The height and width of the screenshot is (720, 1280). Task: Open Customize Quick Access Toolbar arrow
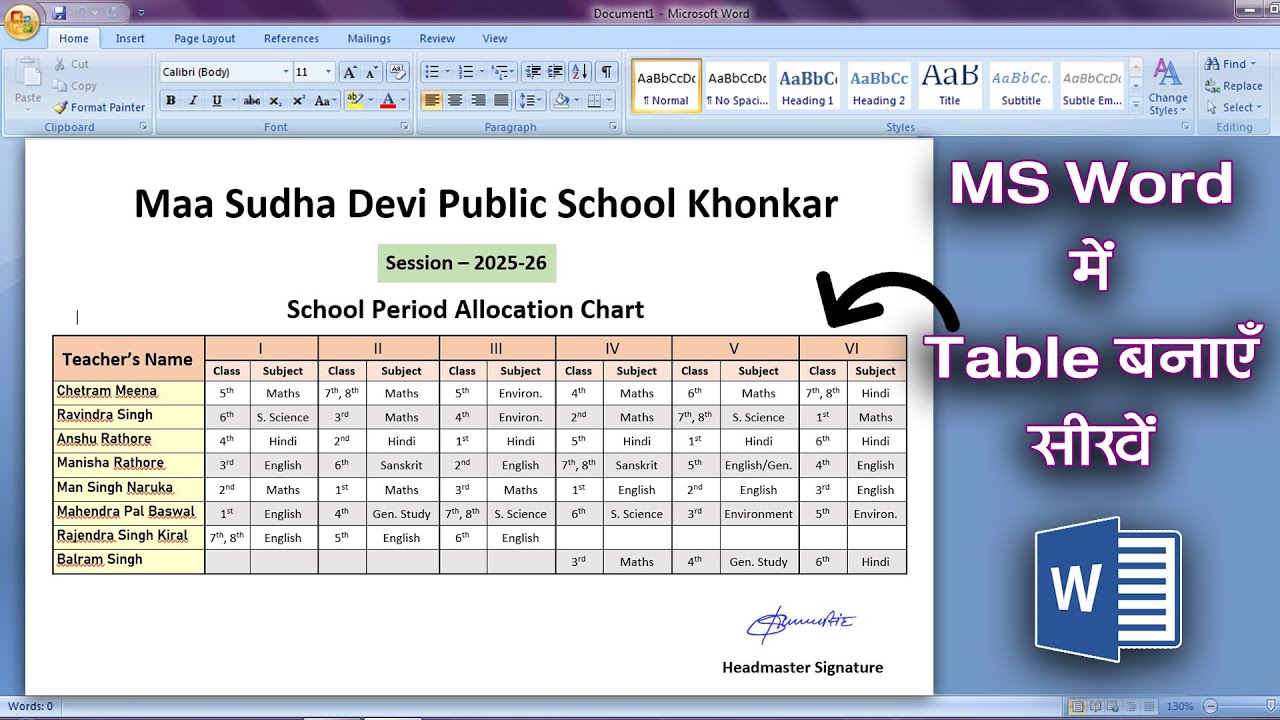pyautogui.click(x=141, y=13)
